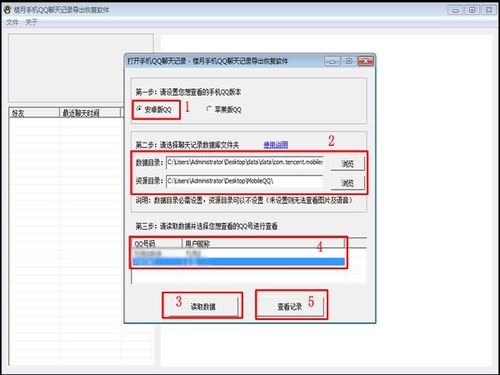Minimize the 打开手机QQ聊天记录 dialog
The image size is (500, 375).
332,61
